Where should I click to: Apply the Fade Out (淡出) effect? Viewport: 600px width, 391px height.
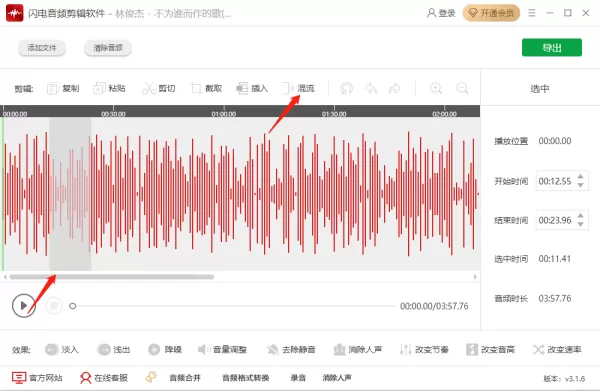[x=113, y=349]
